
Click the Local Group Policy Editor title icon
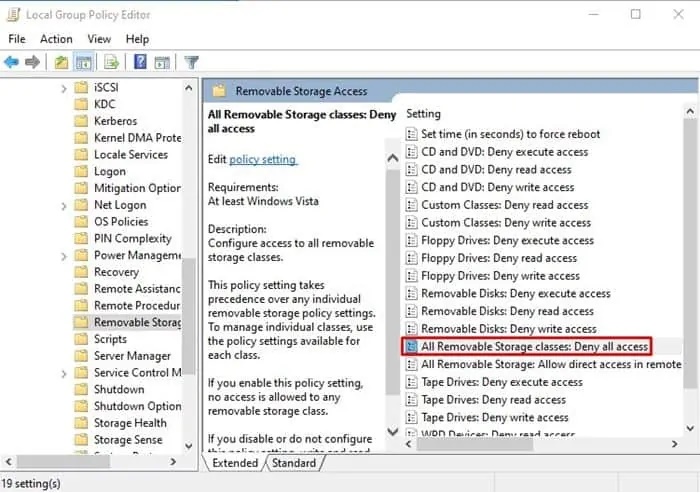tap(13, 15)
